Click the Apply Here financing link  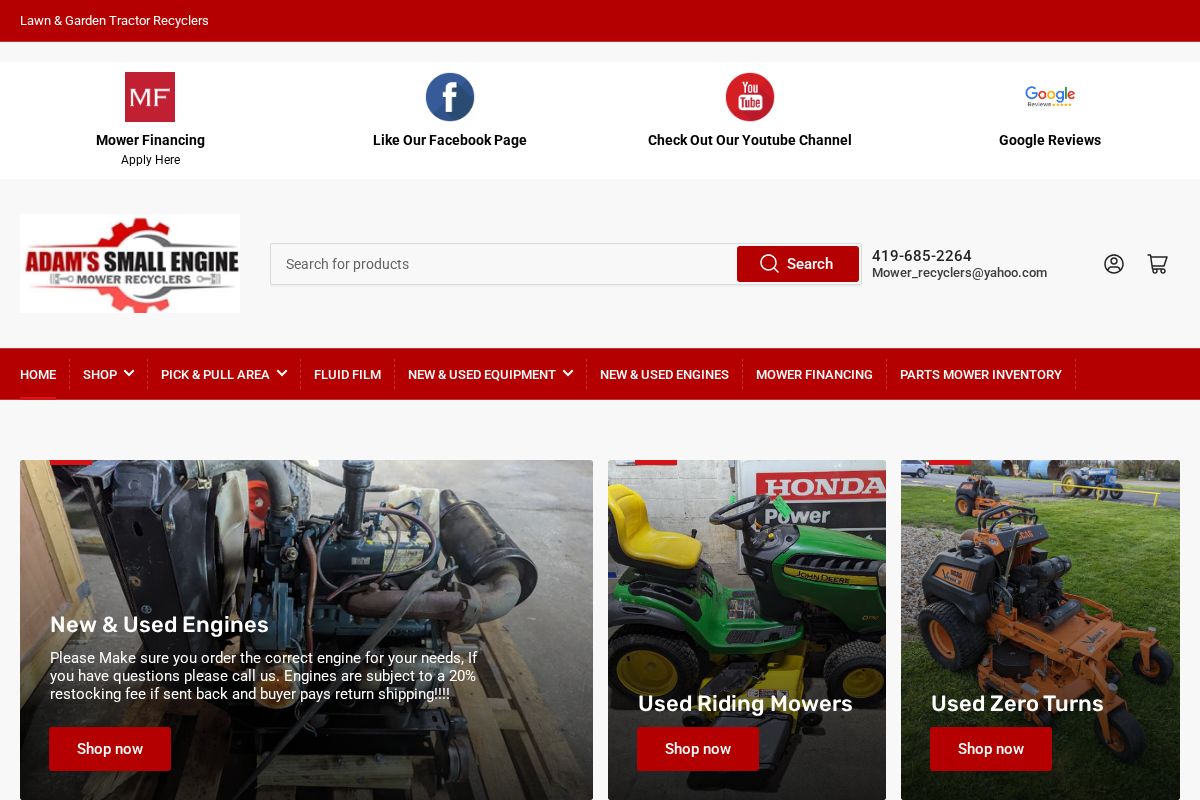[x=150, y=159]
